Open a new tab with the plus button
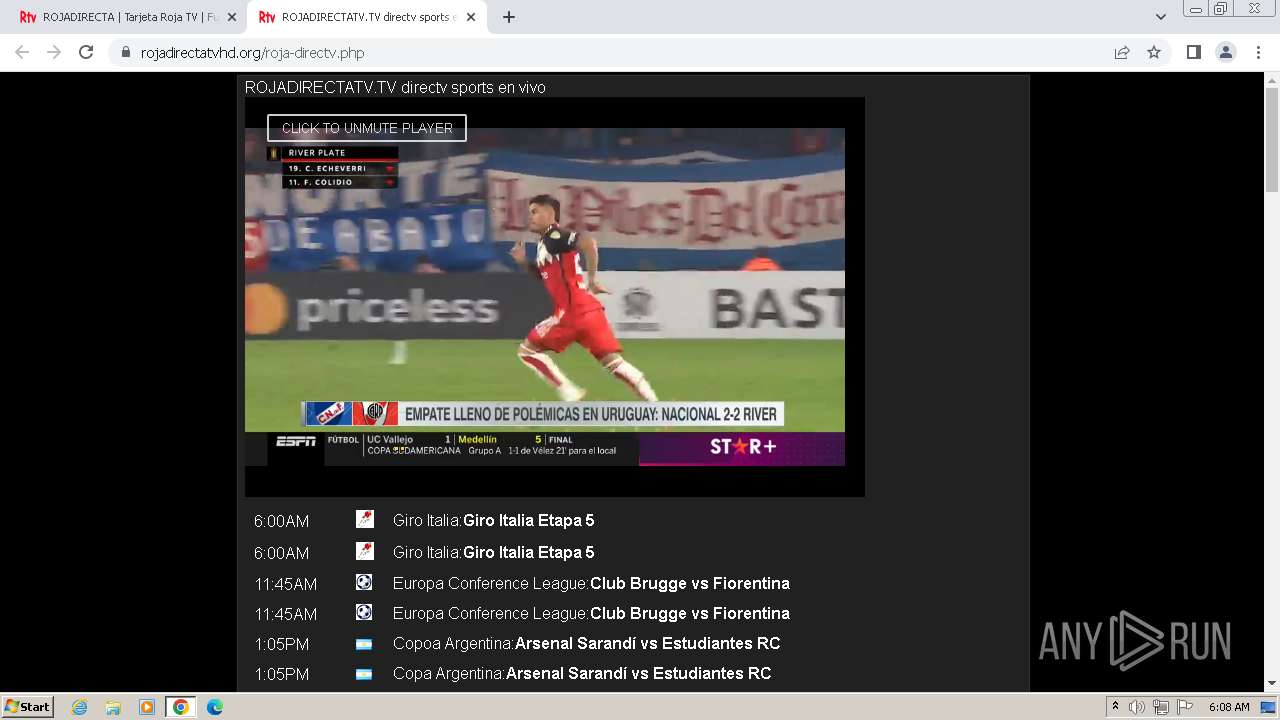Viewport: 1280px width, 720px height. point(509,17)
